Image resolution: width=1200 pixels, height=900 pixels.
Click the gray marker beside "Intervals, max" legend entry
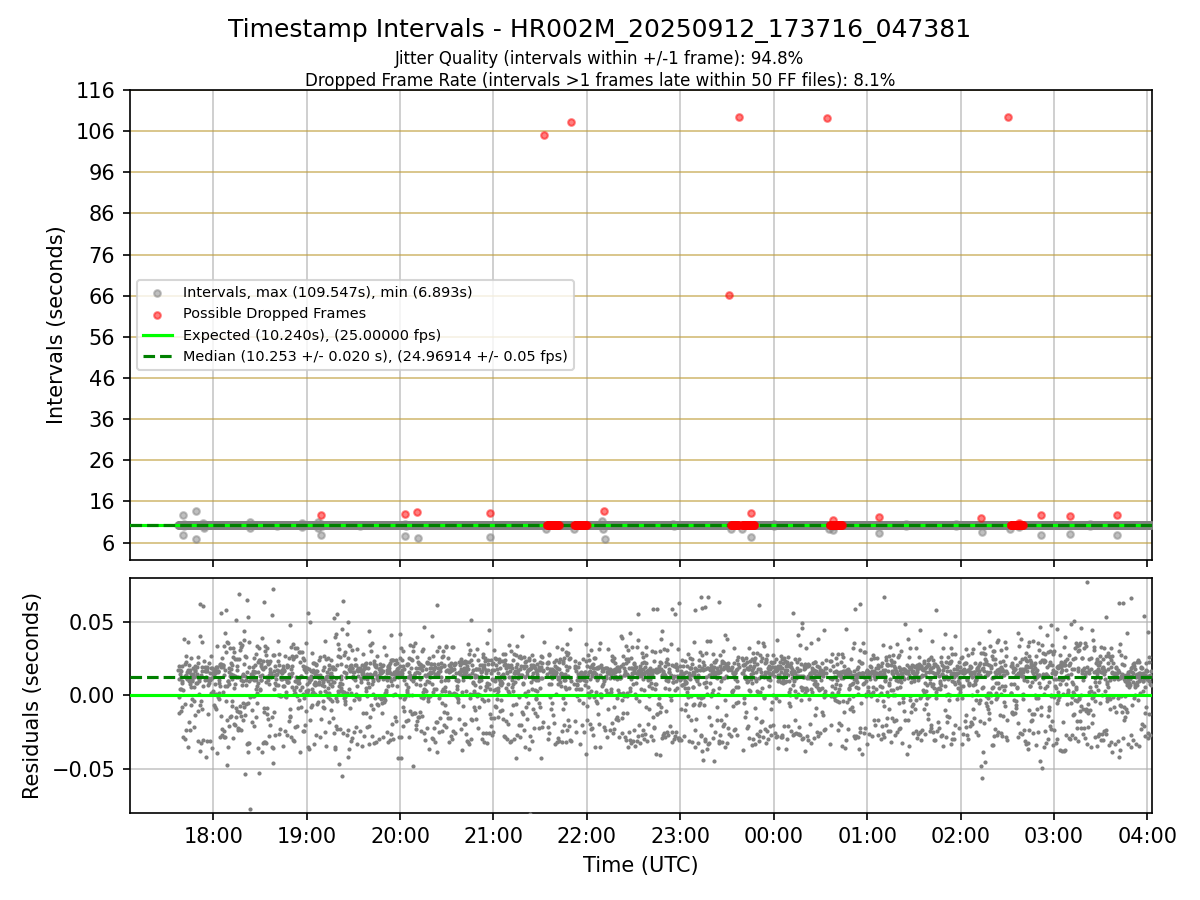[156, 293]
